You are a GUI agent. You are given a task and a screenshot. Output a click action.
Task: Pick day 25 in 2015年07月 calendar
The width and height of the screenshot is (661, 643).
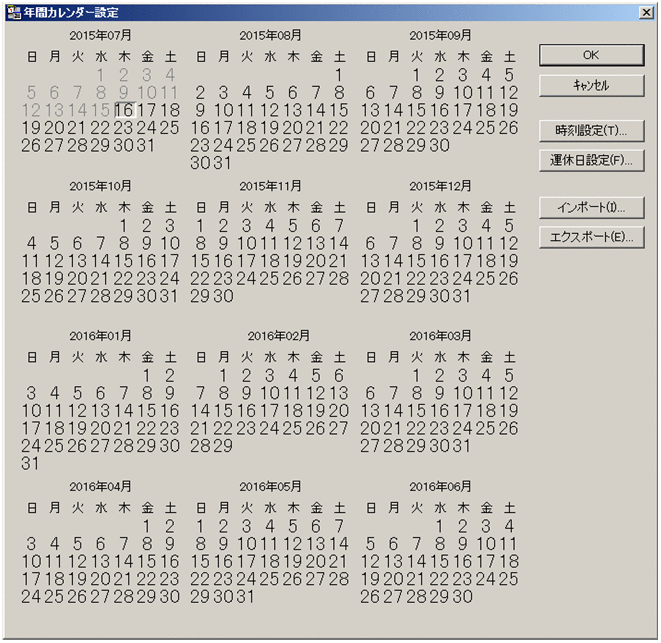tap(169, 128)
